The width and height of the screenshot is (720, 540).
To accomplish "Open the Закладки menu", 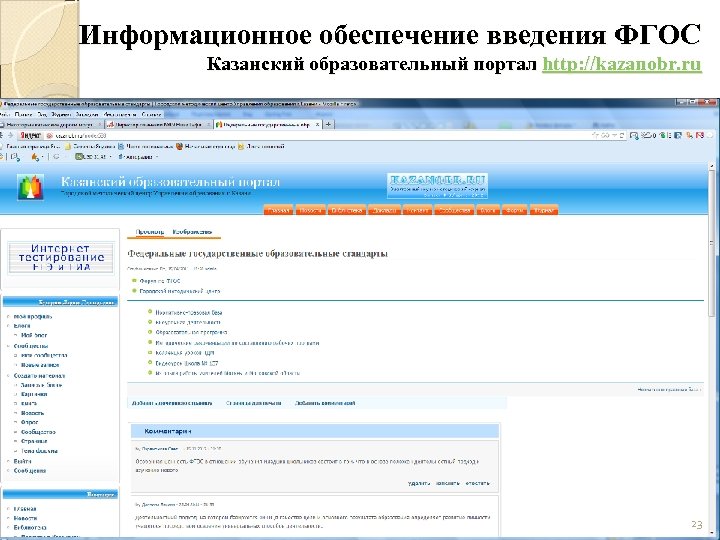I will (87, 114).
